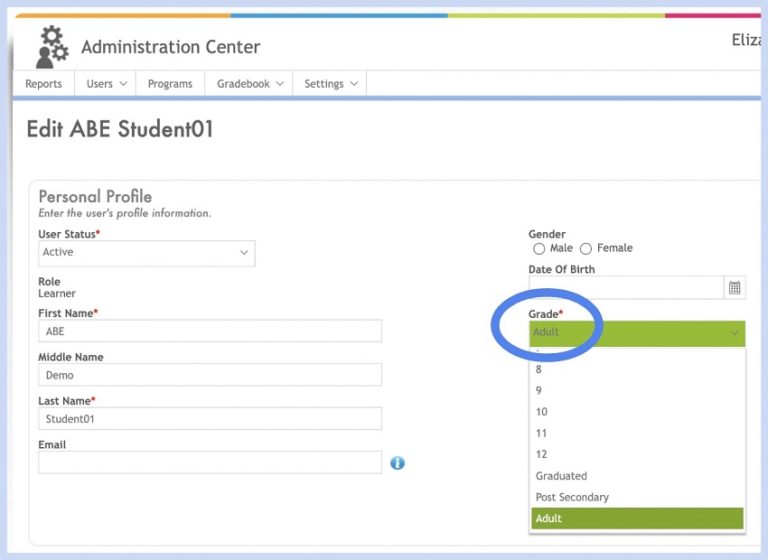Image resolution: width=768 pixels, height=560 pixels.
Task: Expand the Settings menu
Action: pos(330,84)
